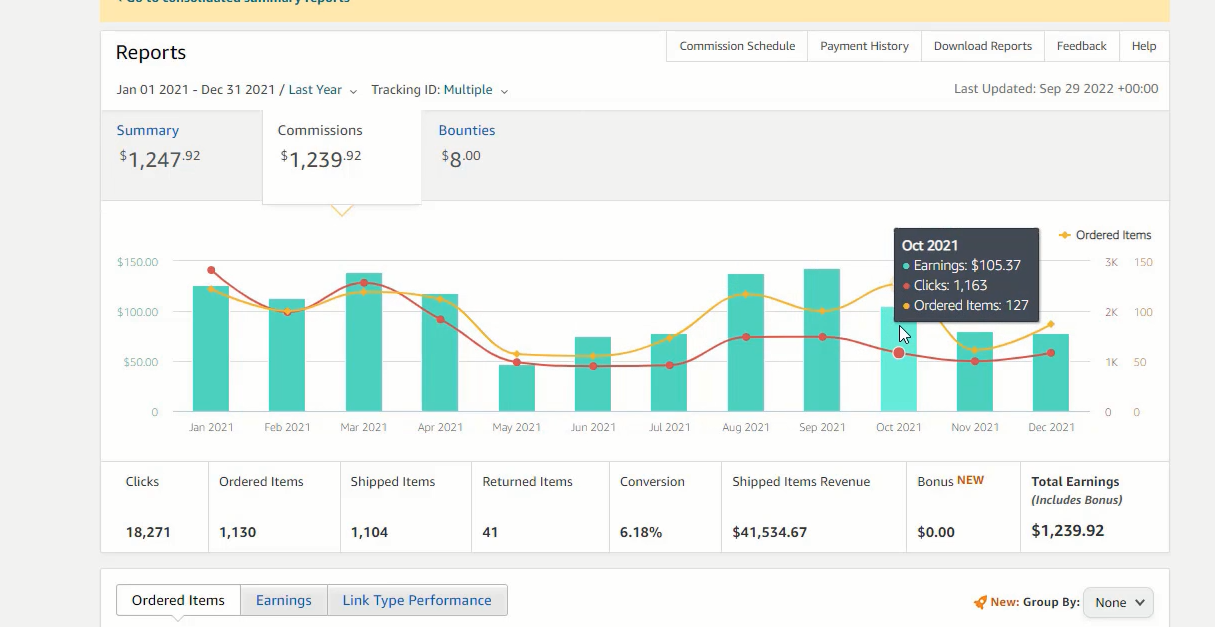Open Download Reports
Viewport: 1215px width, 627px height.
[x=982, y=46]
